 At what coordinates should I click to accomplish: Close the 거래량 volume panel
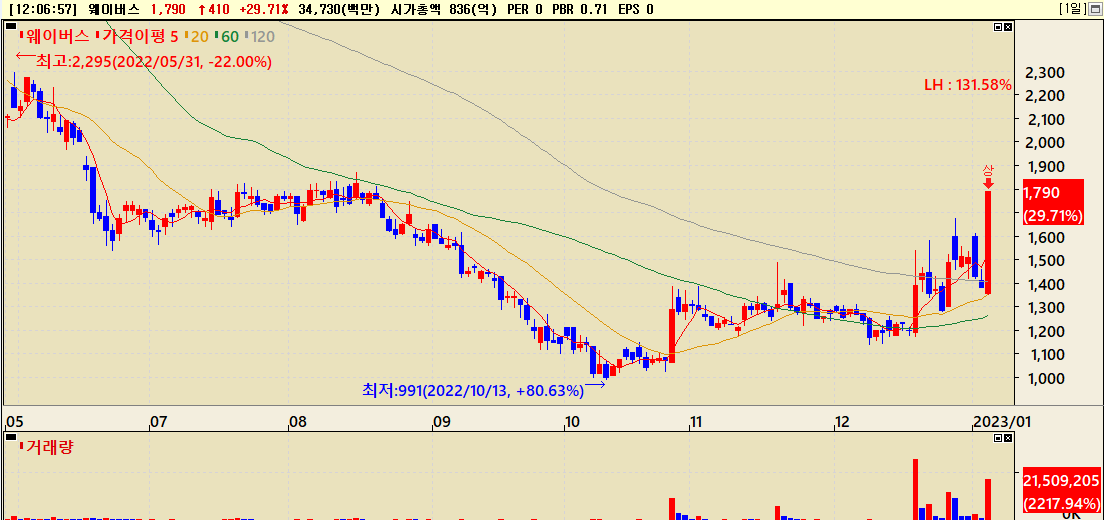coord(1008,438)
